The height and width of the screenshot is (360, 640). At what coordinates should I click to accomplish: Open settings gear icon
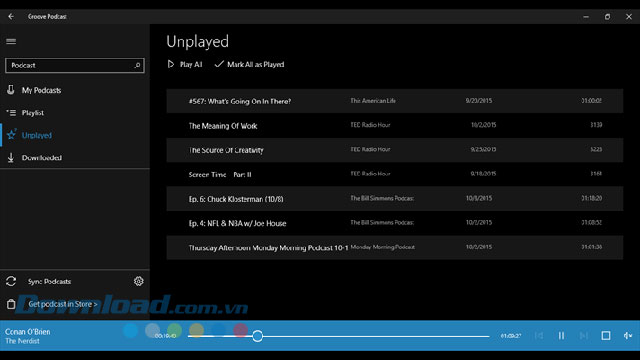pyautogui.click(x=139, y=281)
